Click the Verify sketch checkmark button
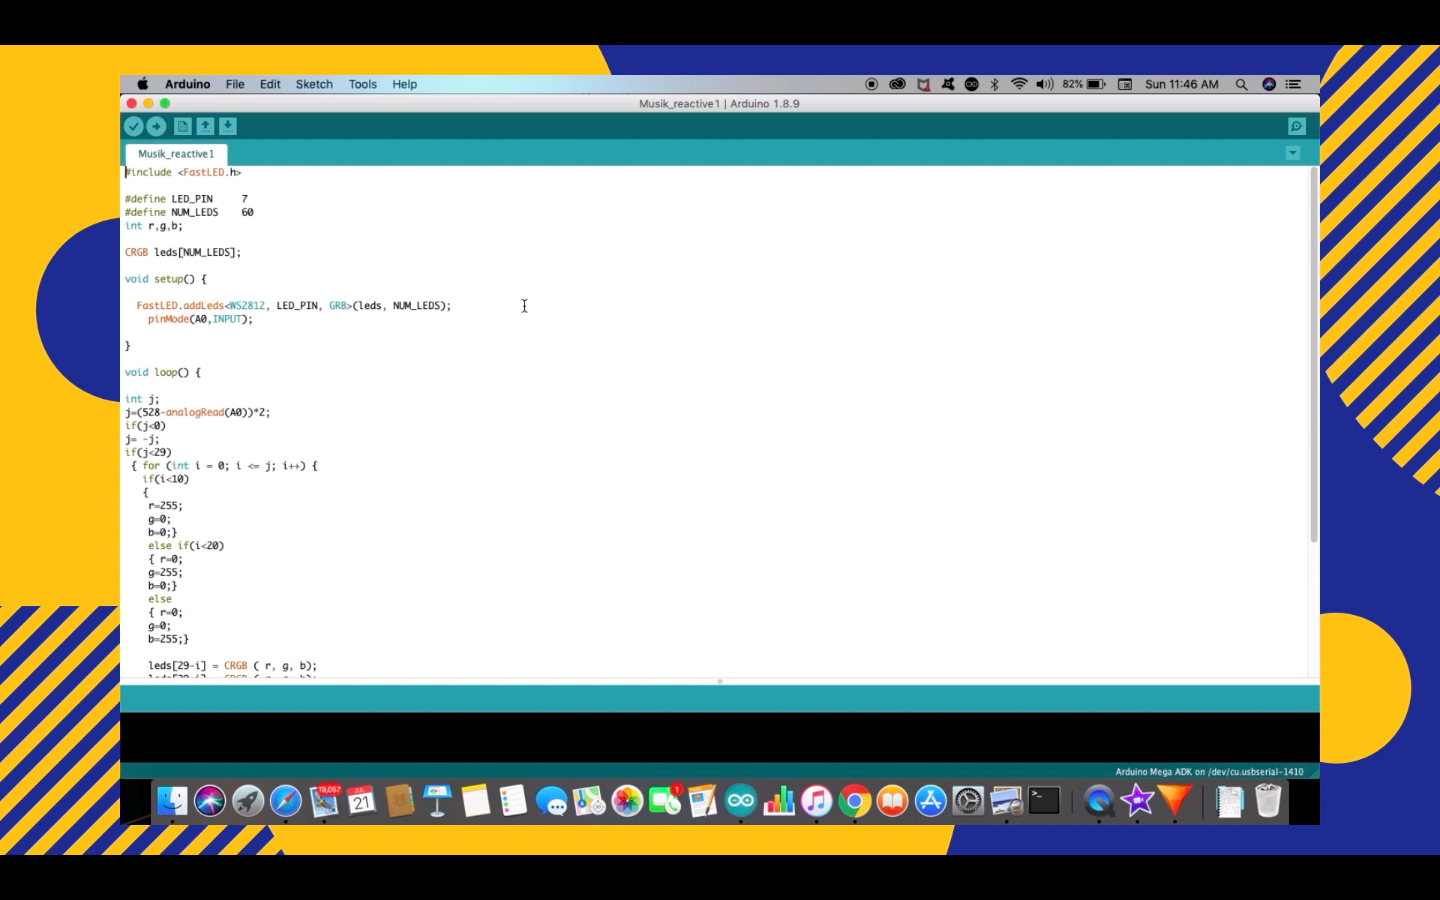The height and width of the screenshot is (900, 1440). point(133,126)
